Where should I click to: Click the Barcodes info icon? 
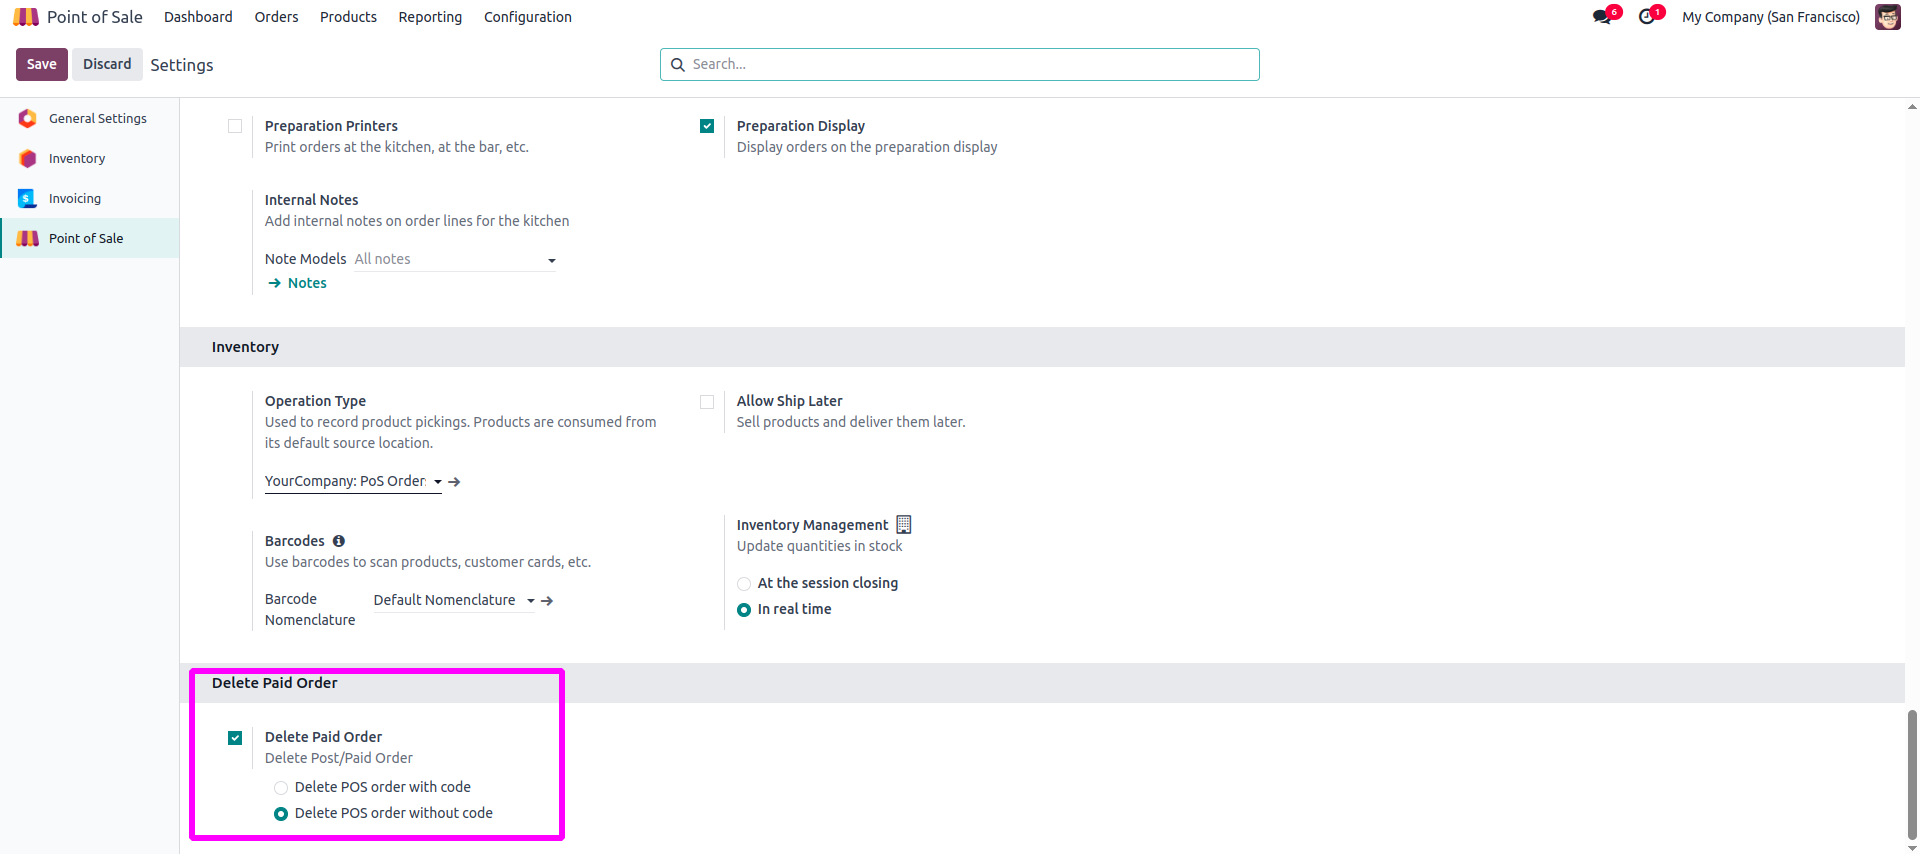click(339, 541)
